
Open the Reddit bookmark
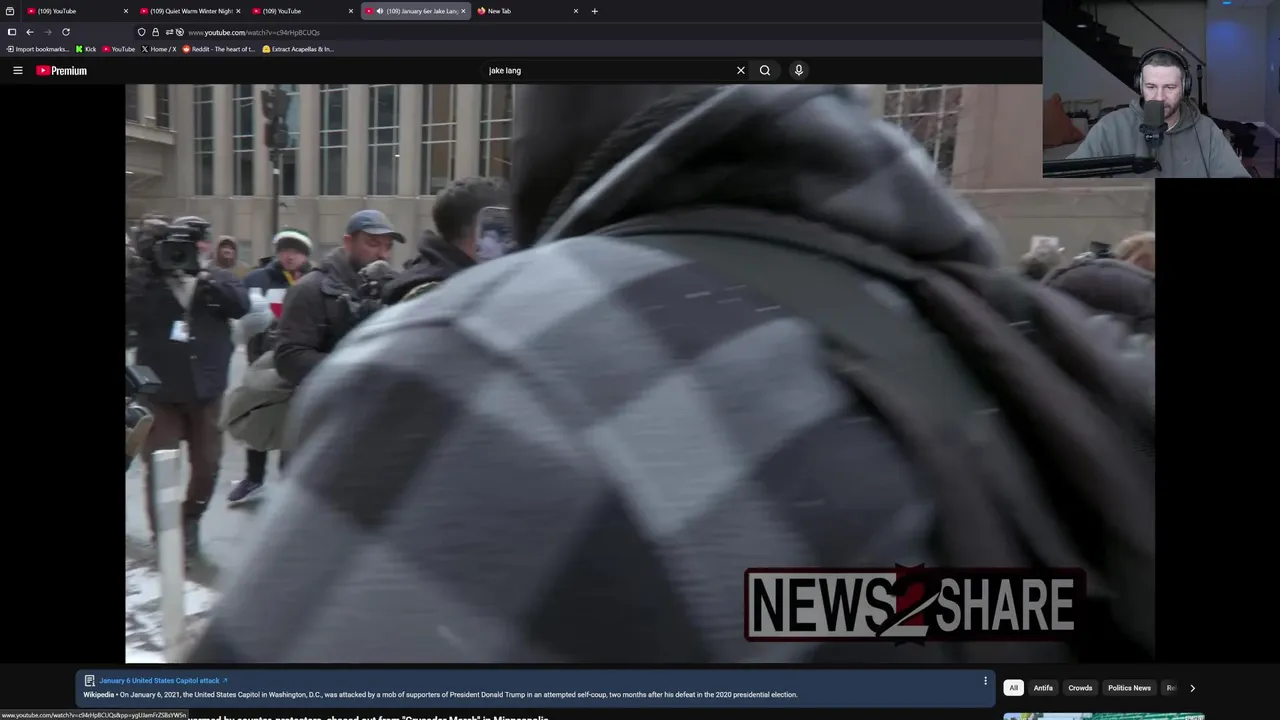pyautogui.click(x=219, y=49)
